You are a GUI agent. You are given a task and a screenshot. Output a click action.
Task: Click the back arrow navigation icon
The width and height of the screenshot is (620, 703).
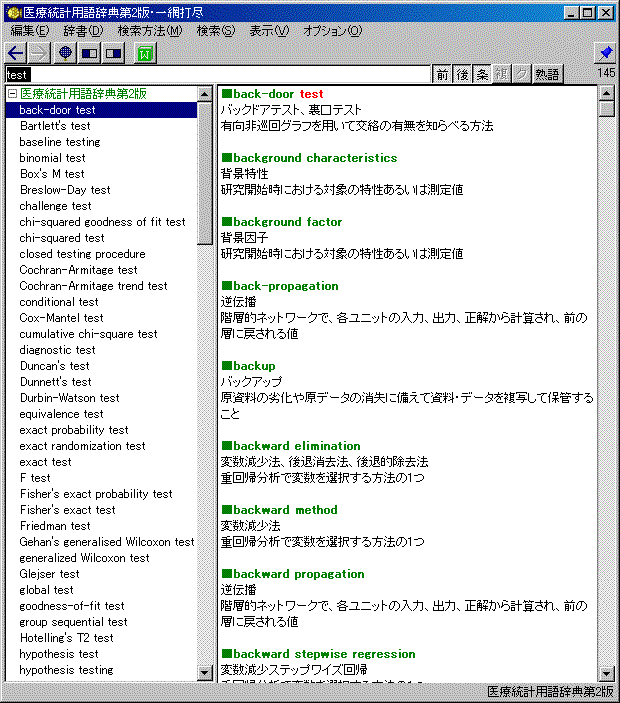[16, 53]
